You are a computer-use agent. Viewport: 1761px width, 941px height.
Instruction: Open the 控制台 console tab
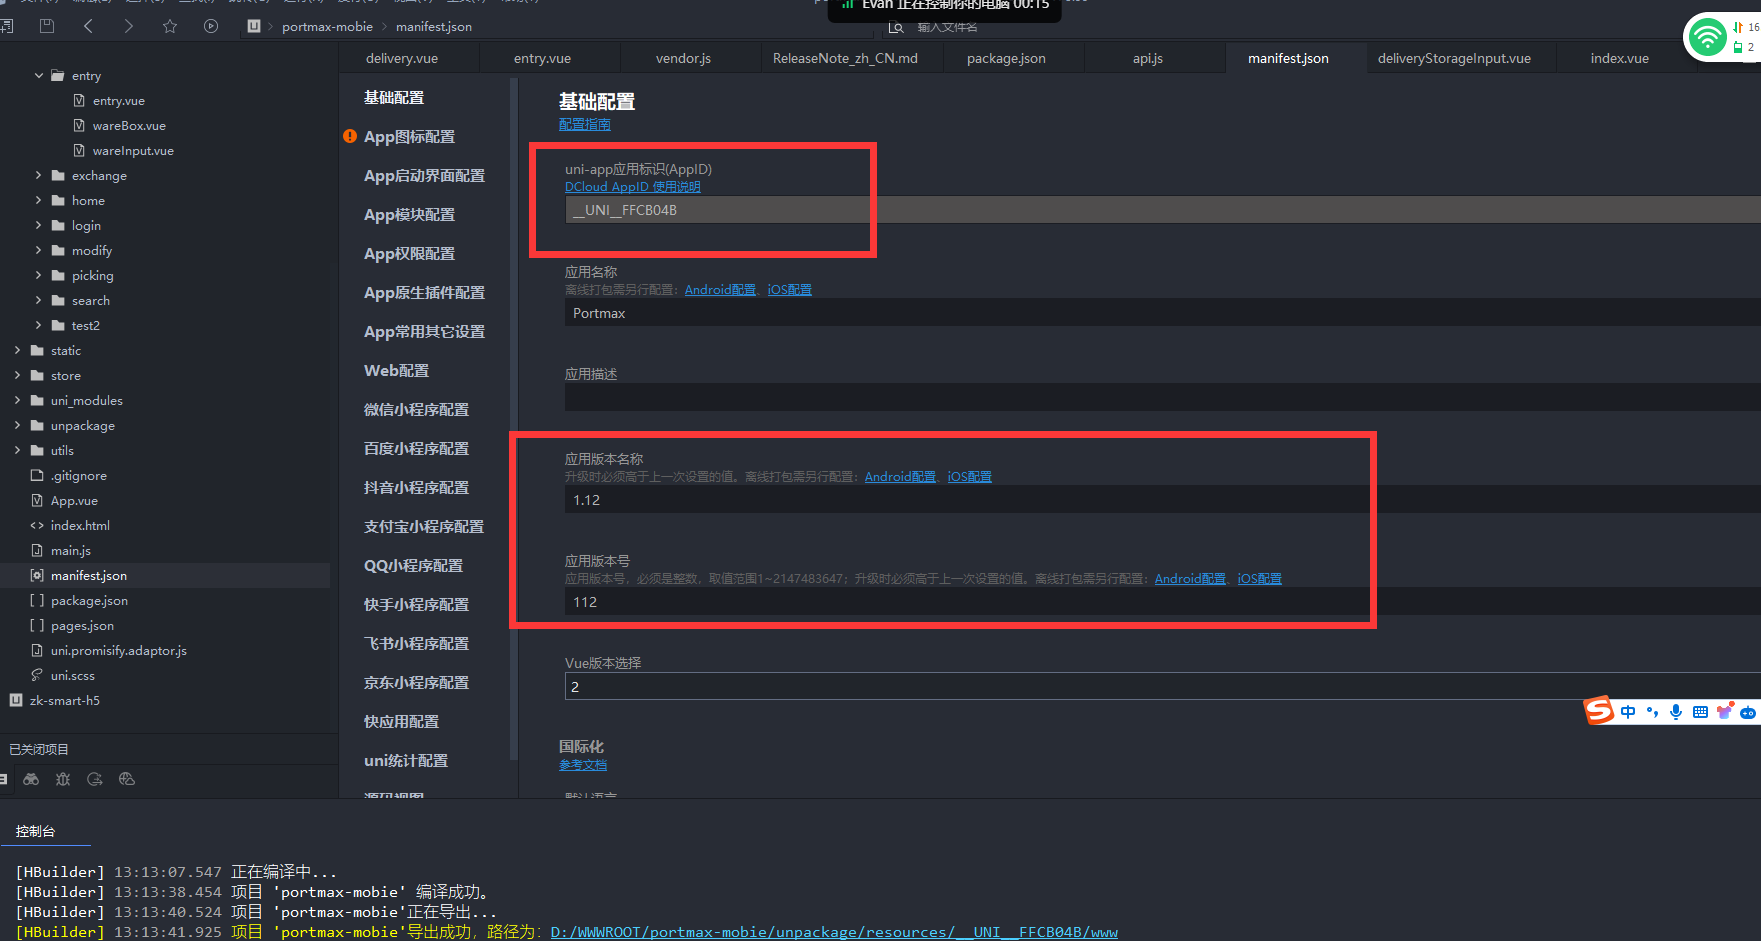point(36,831)
